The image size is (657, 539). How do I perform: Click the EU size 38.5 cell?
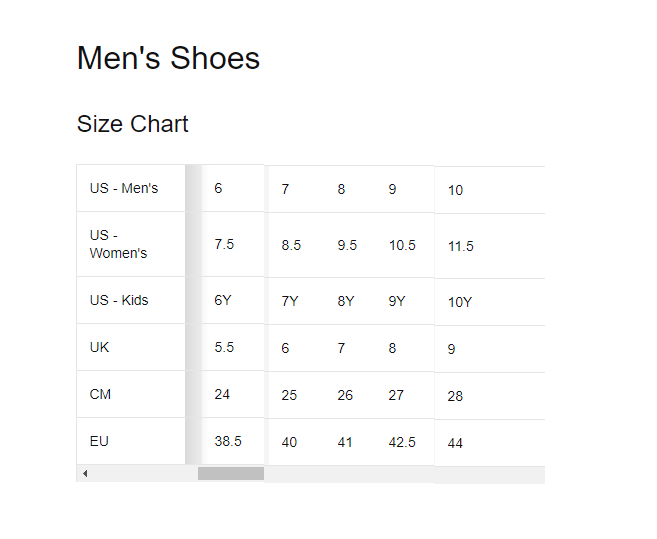(x=228, y=441)
